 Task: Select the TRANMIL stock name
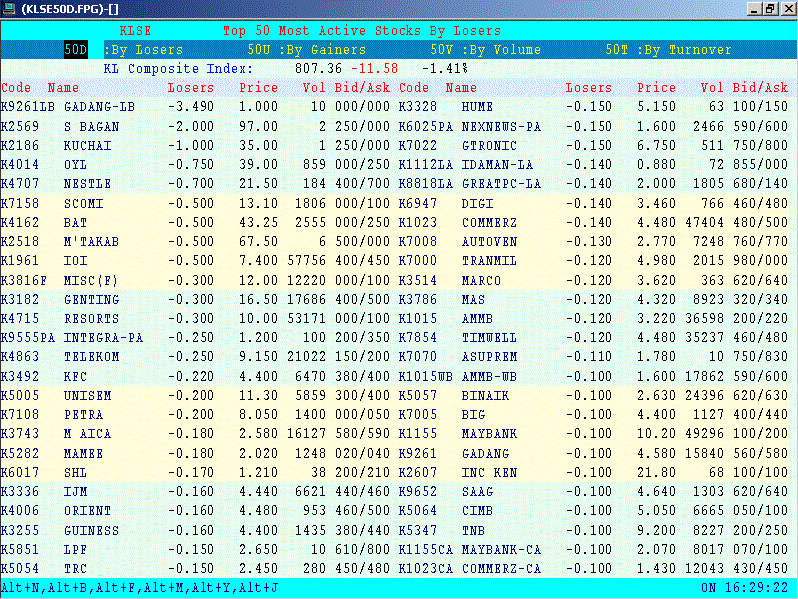click(490, 261)
